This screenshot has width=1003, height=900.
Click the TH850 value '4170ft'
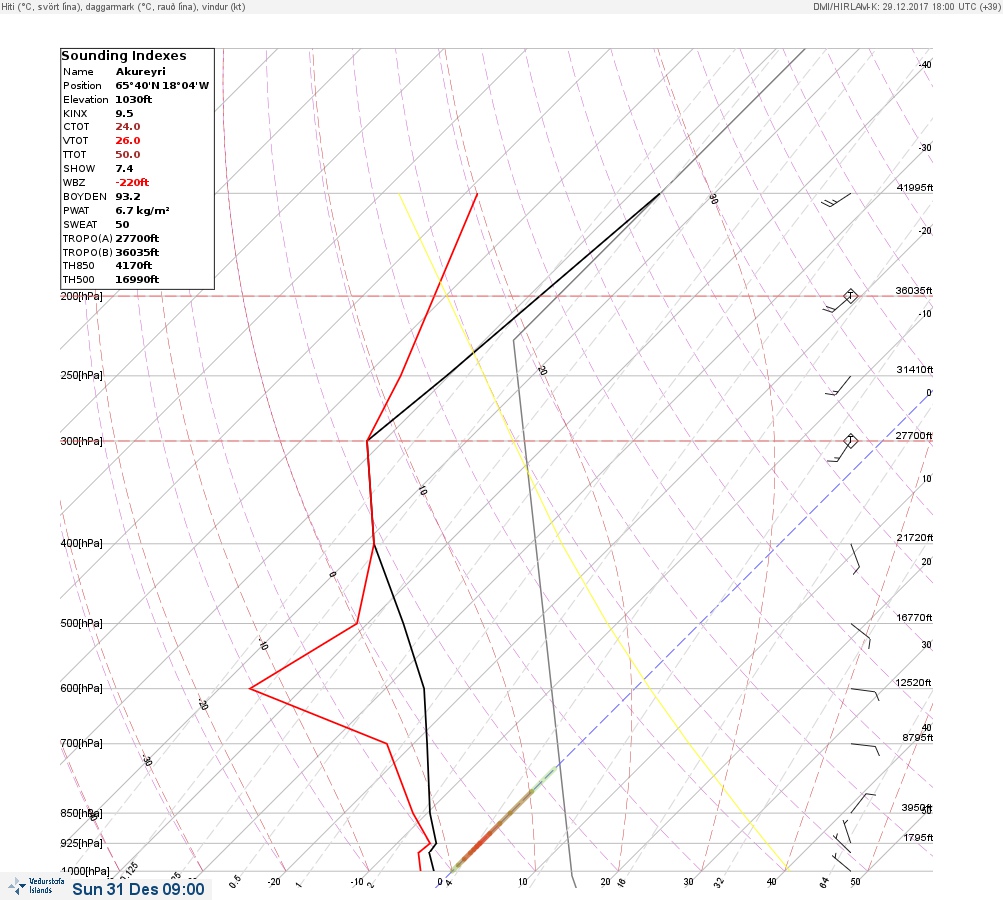[x=134, y=265]
